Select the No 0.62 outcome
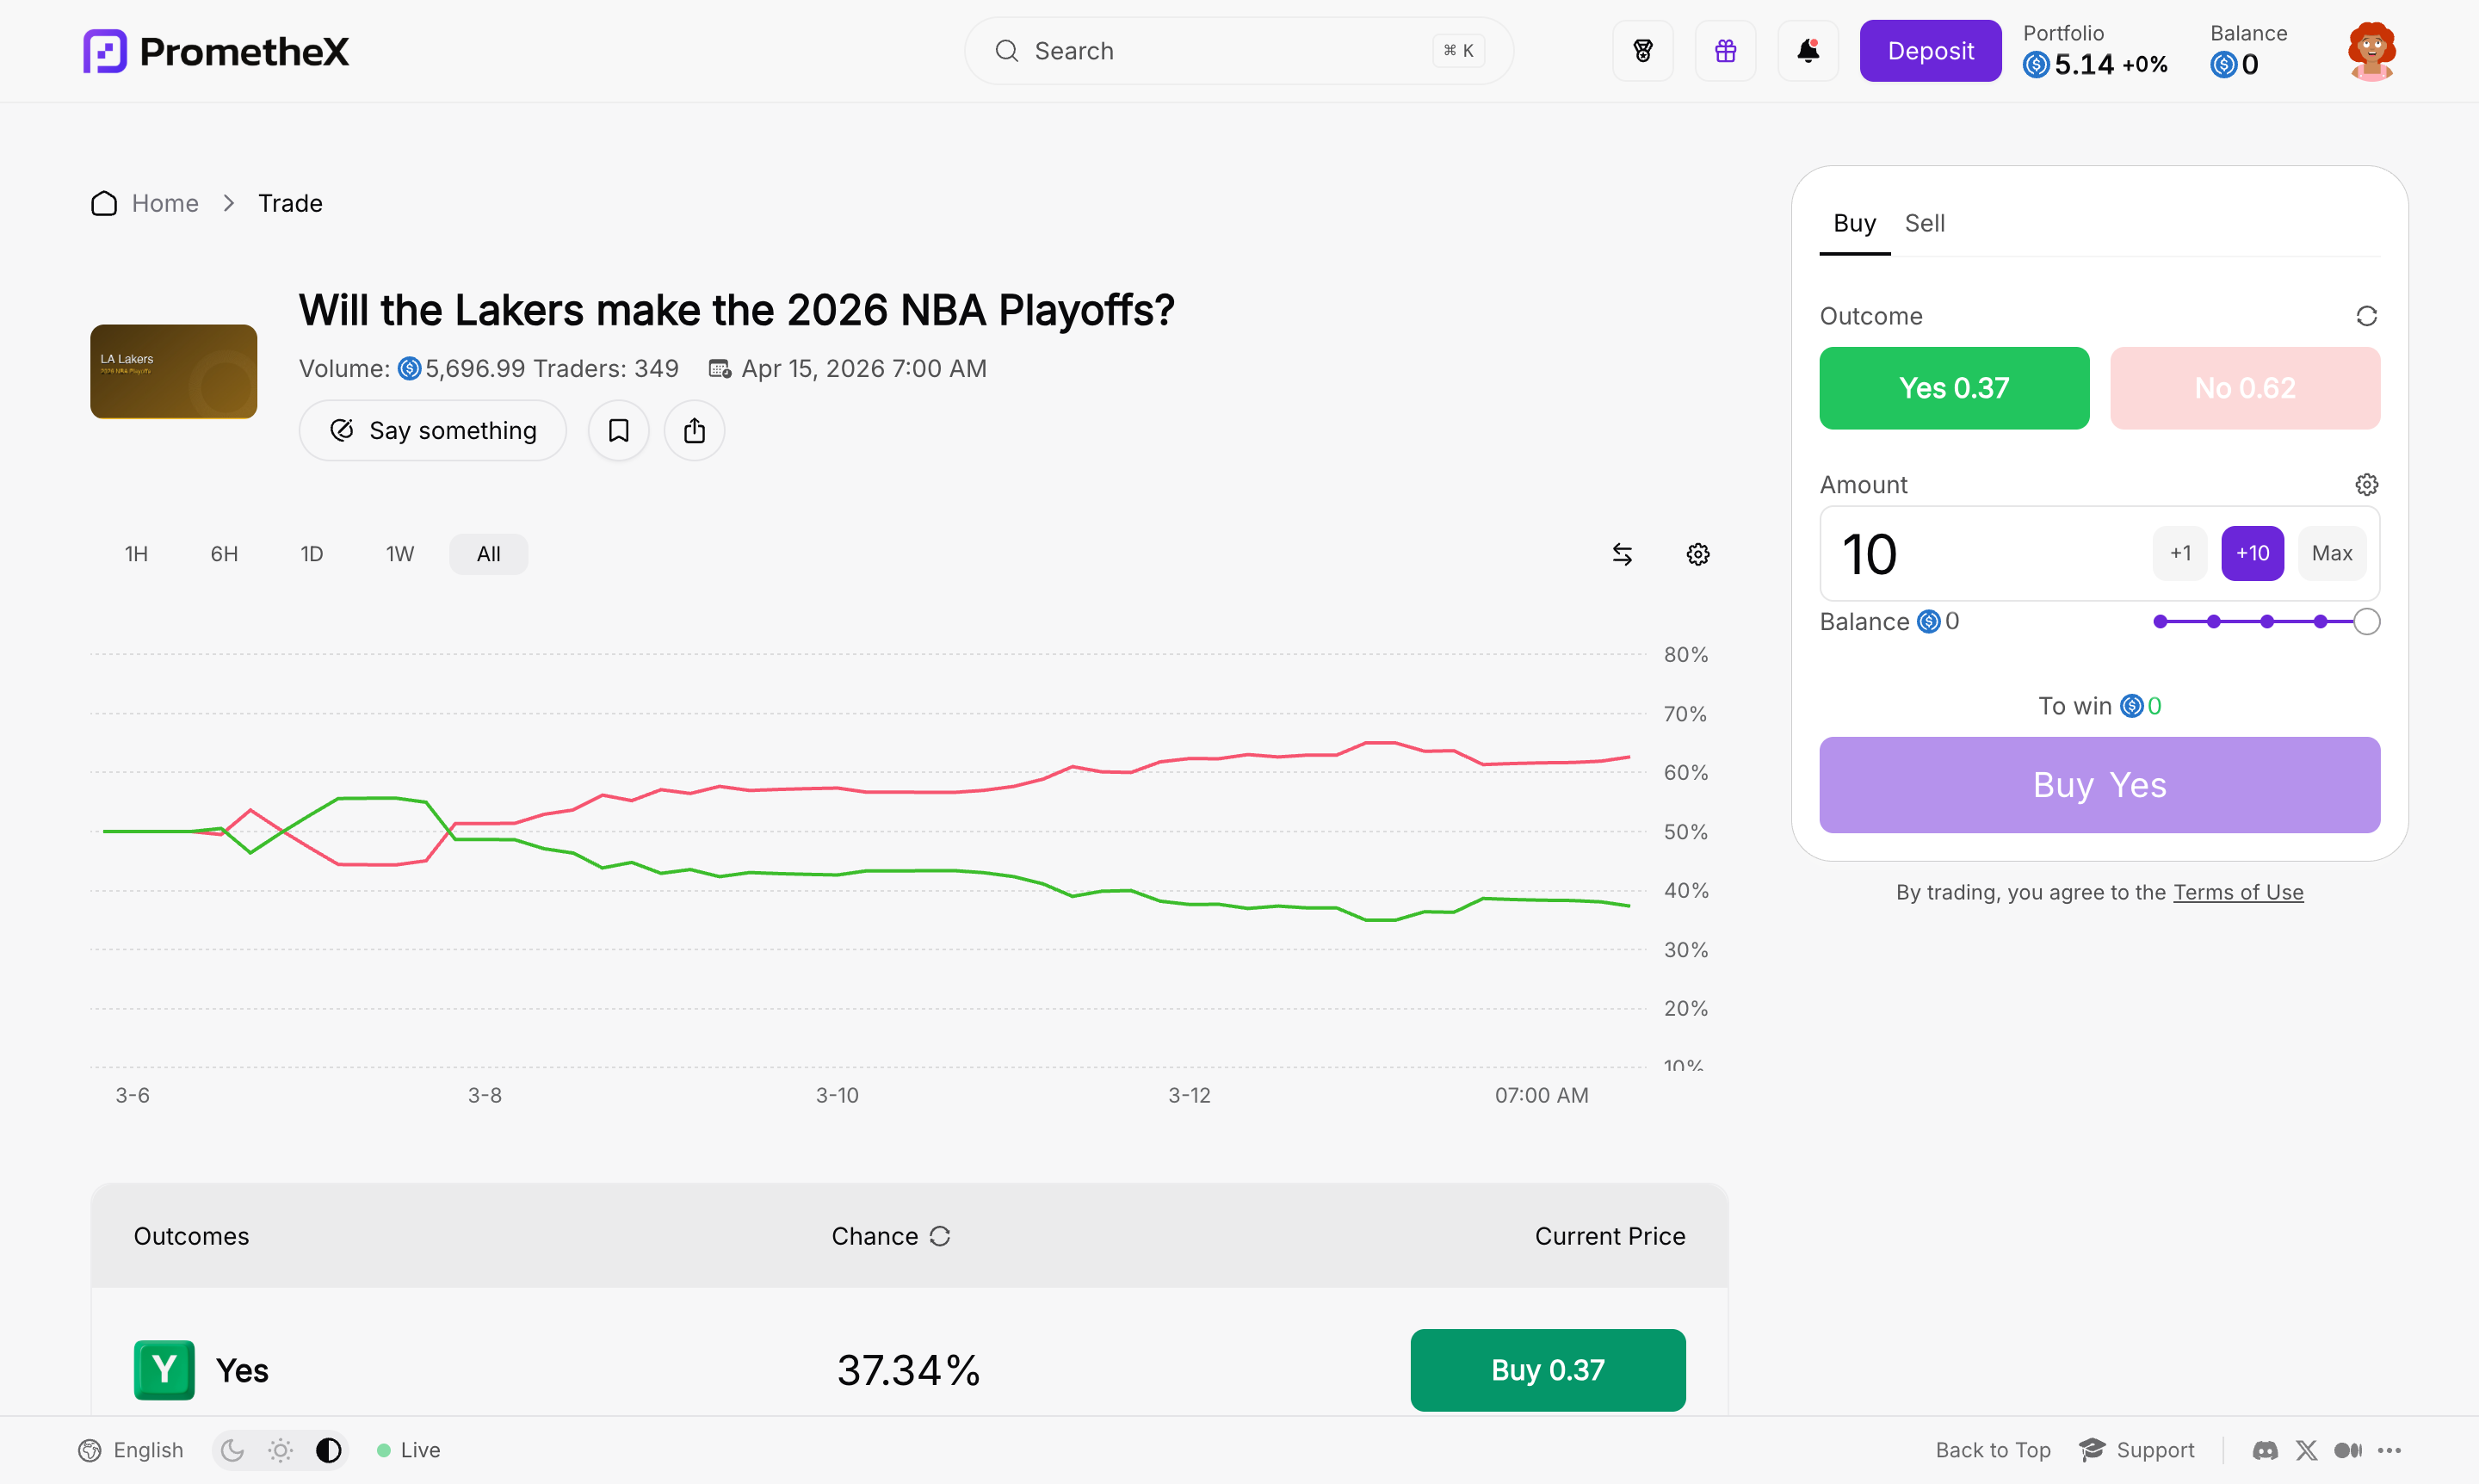 pos(2244,388)
